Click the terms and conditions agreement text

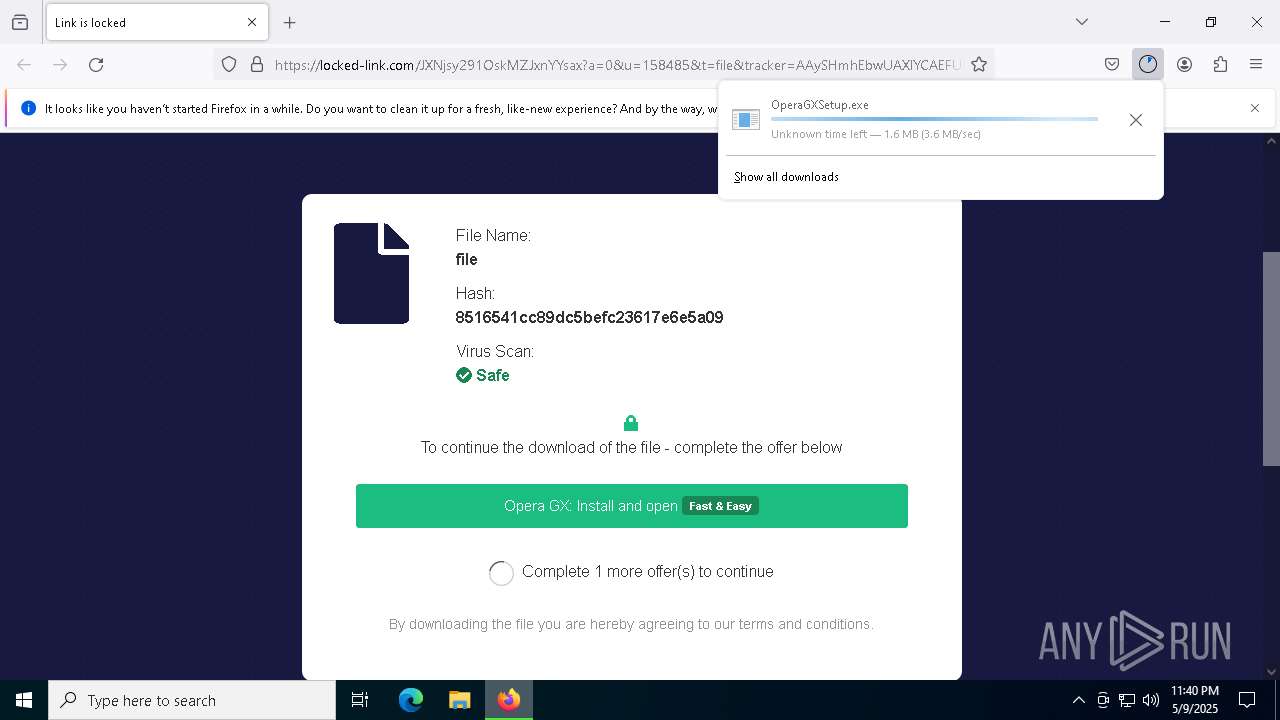pos(631,624)
